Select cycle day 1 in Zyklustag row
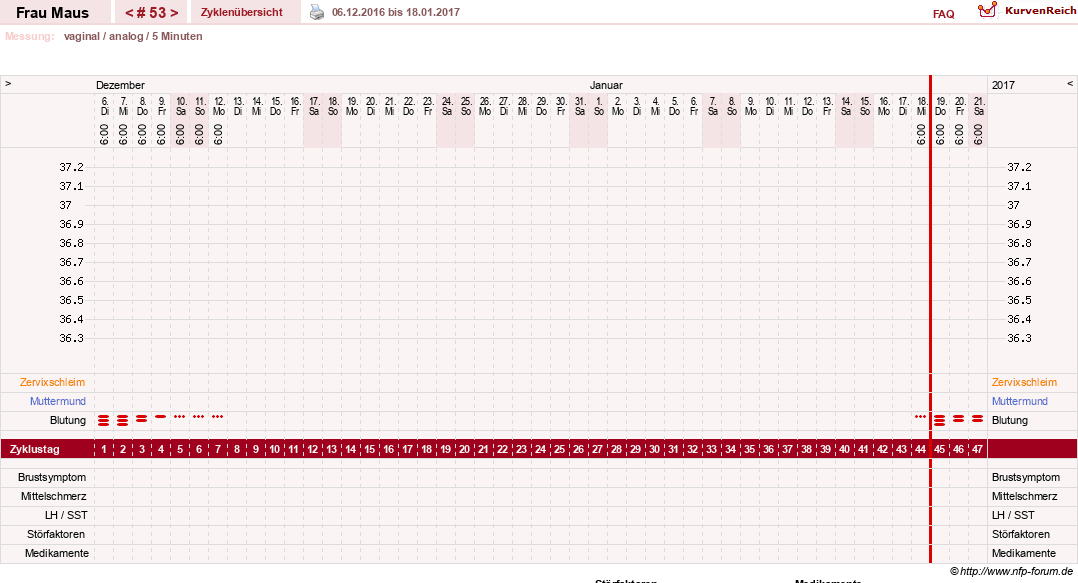Viewport: 1078px width, 583px height. pos(104,449)
